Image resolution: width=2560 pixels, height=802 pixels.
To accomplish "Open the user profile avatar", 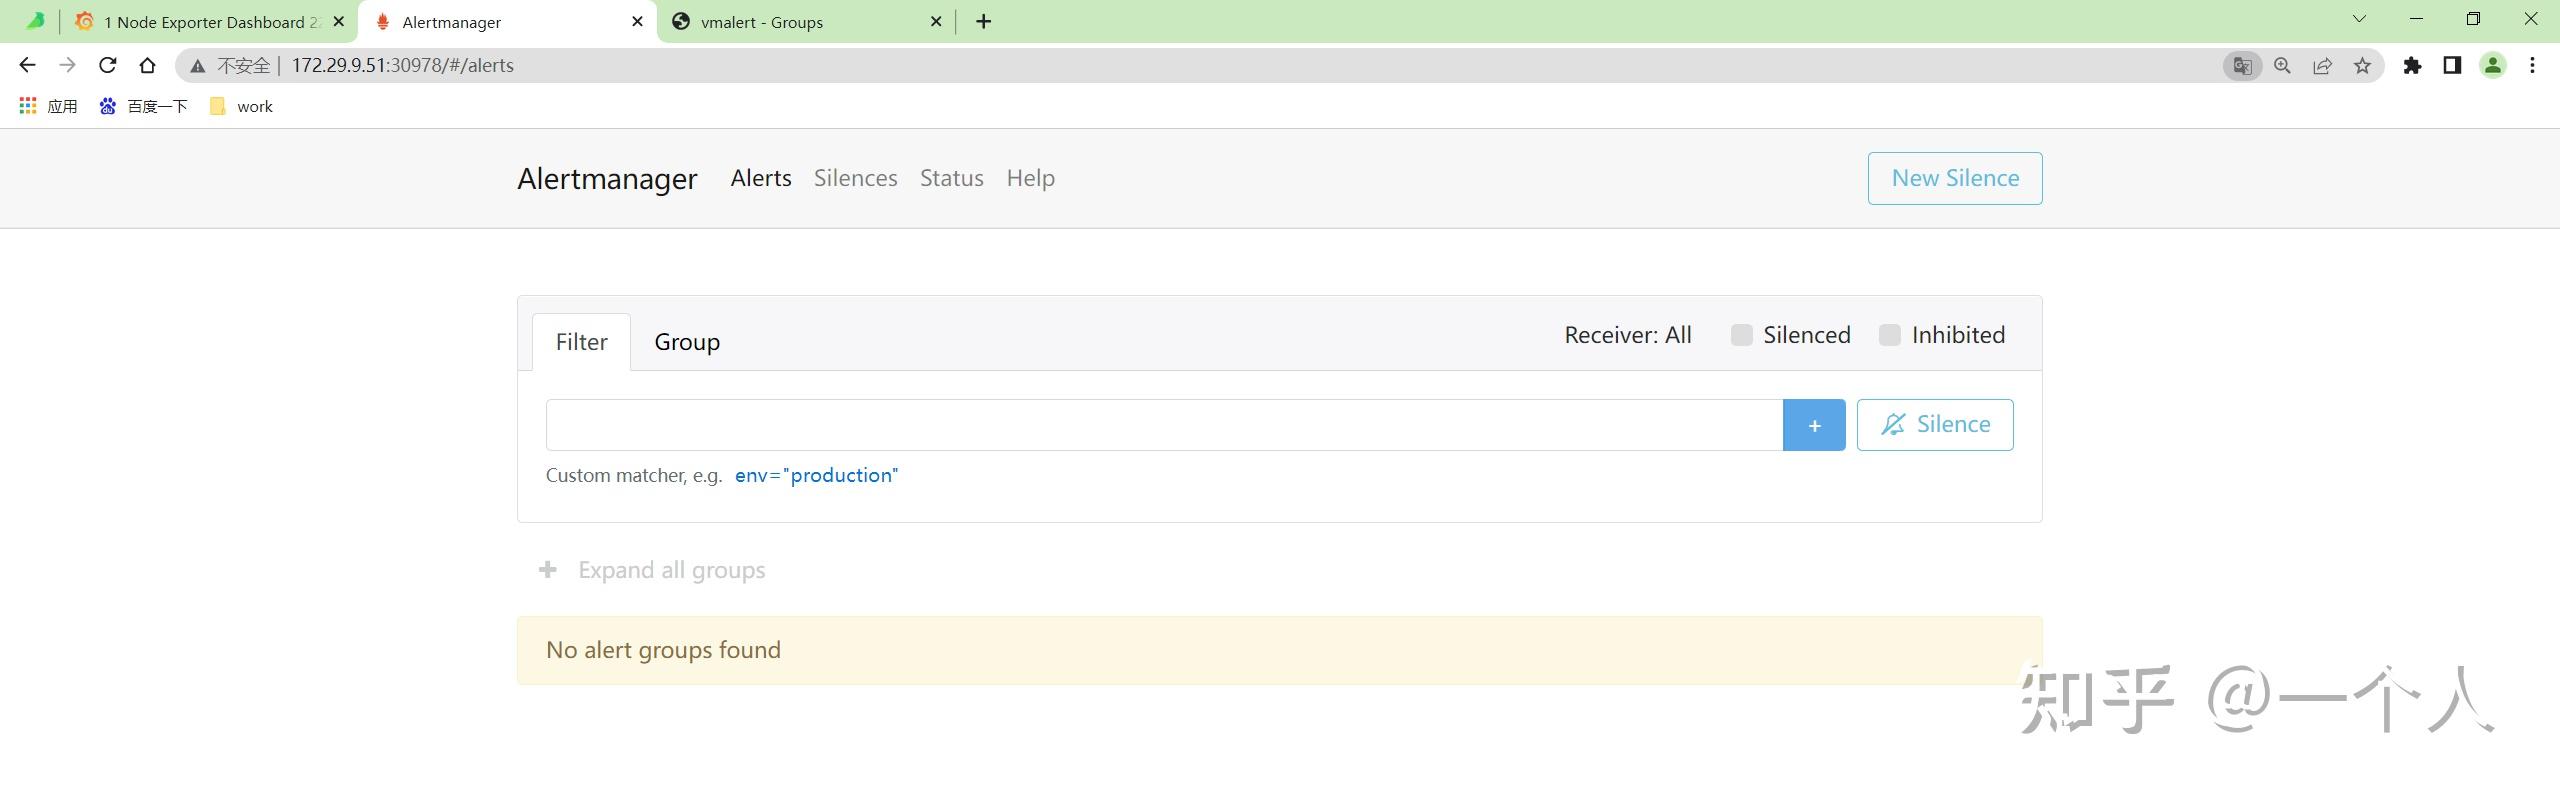I will click(x=2493, y=66).
